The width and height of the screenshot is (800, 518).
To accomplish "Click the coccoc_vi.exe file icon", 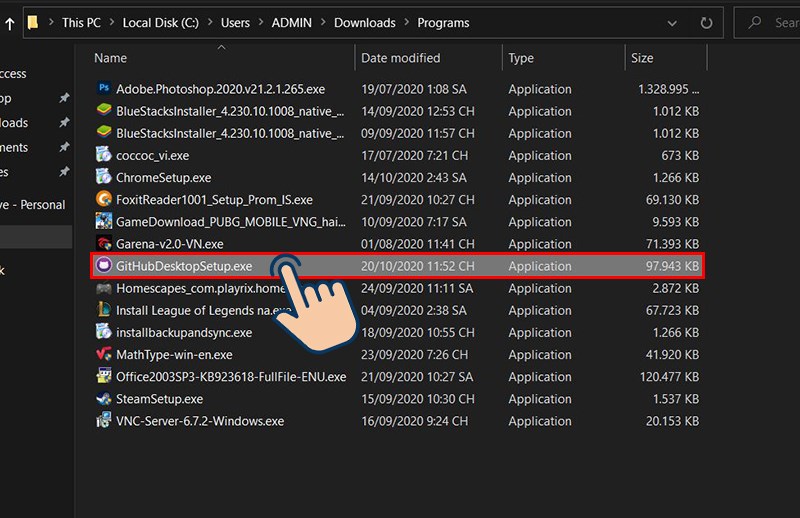I will (104, 155).
